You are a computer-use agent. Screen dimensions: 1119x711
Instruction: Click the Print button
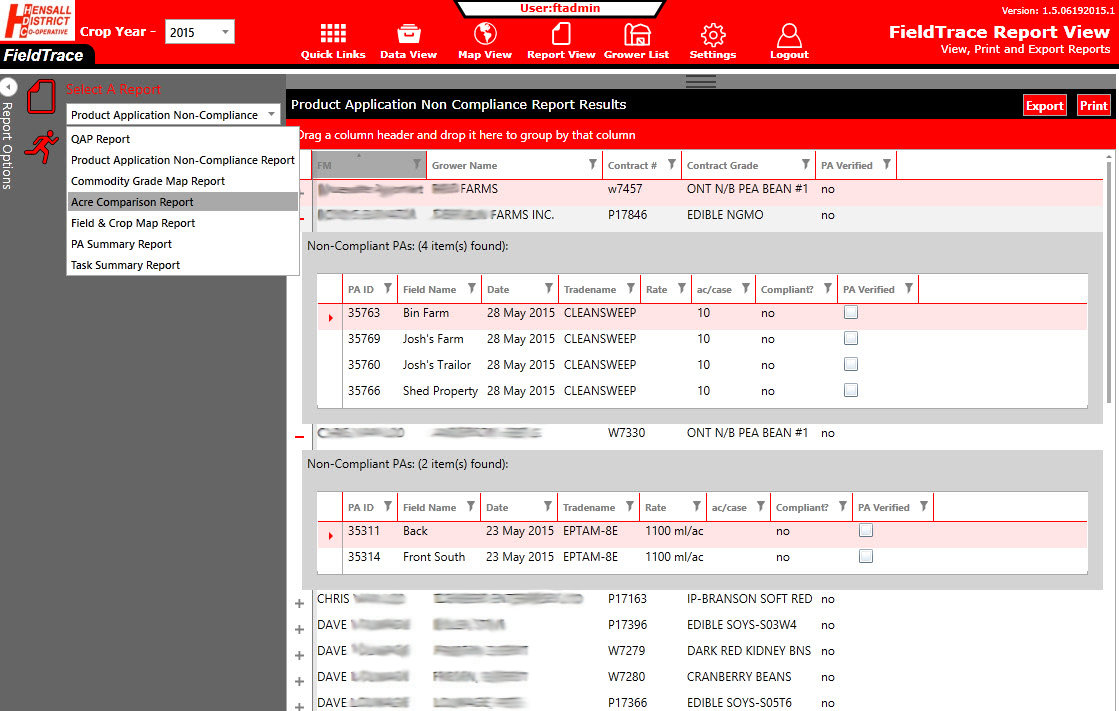1093,106
